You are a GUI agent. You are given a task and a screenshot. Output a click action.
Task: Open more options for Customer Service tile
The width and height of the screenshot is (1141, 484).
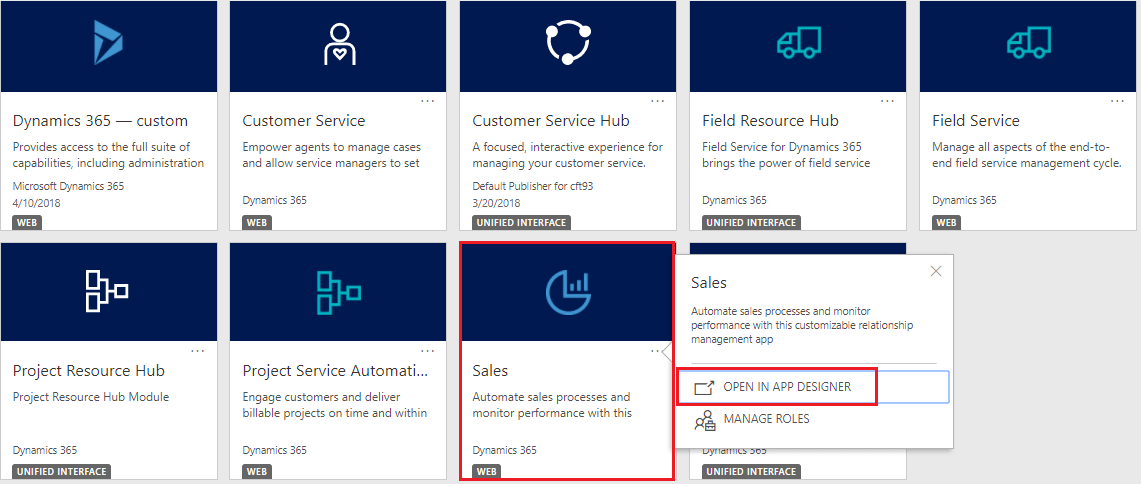pos(427,100)
